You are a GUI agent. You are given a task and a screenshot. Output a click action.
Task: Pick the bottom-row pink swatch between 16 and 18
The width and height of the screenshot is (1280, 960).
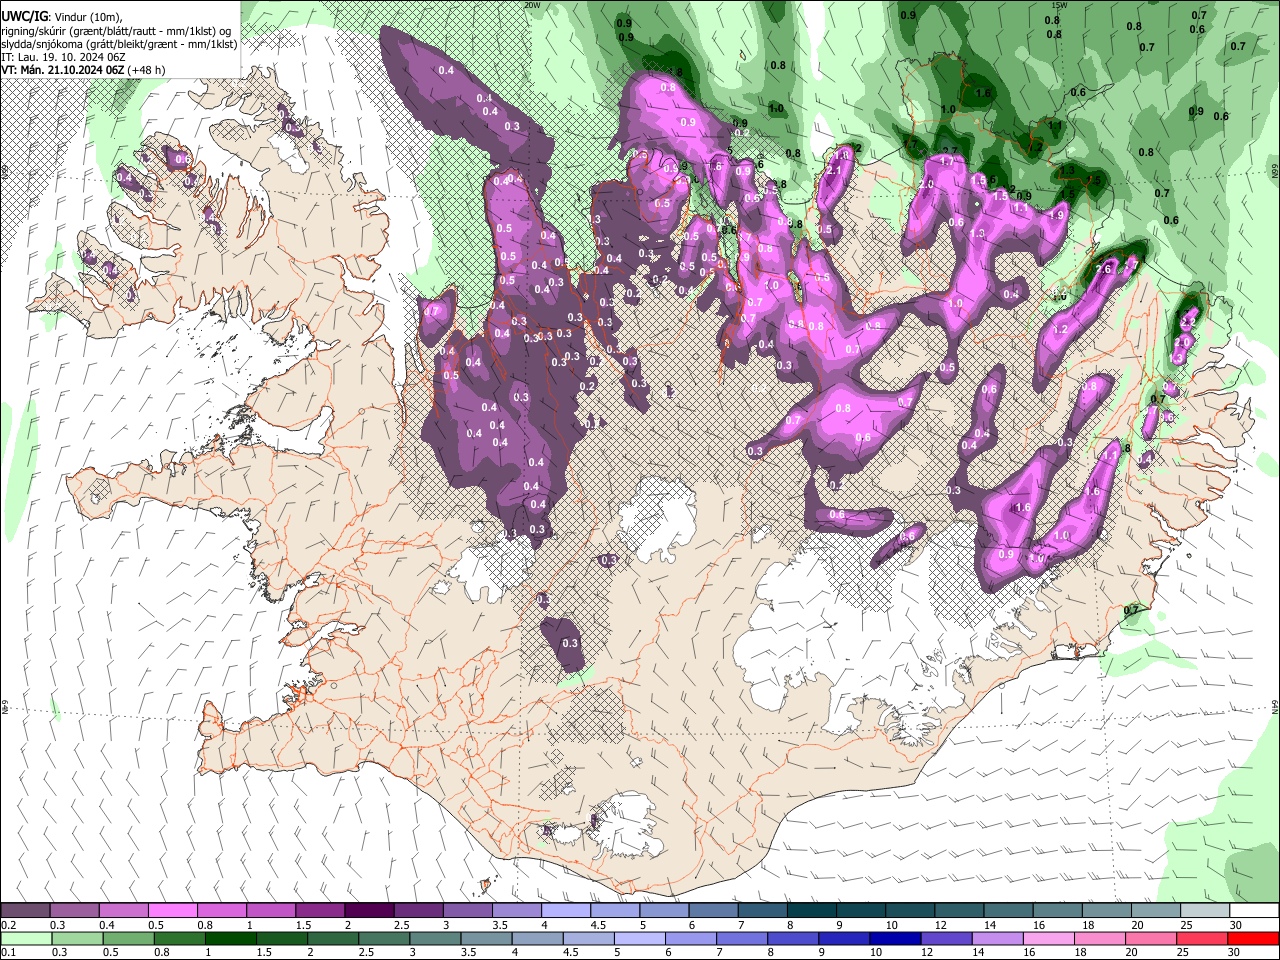click(1048, 938)
